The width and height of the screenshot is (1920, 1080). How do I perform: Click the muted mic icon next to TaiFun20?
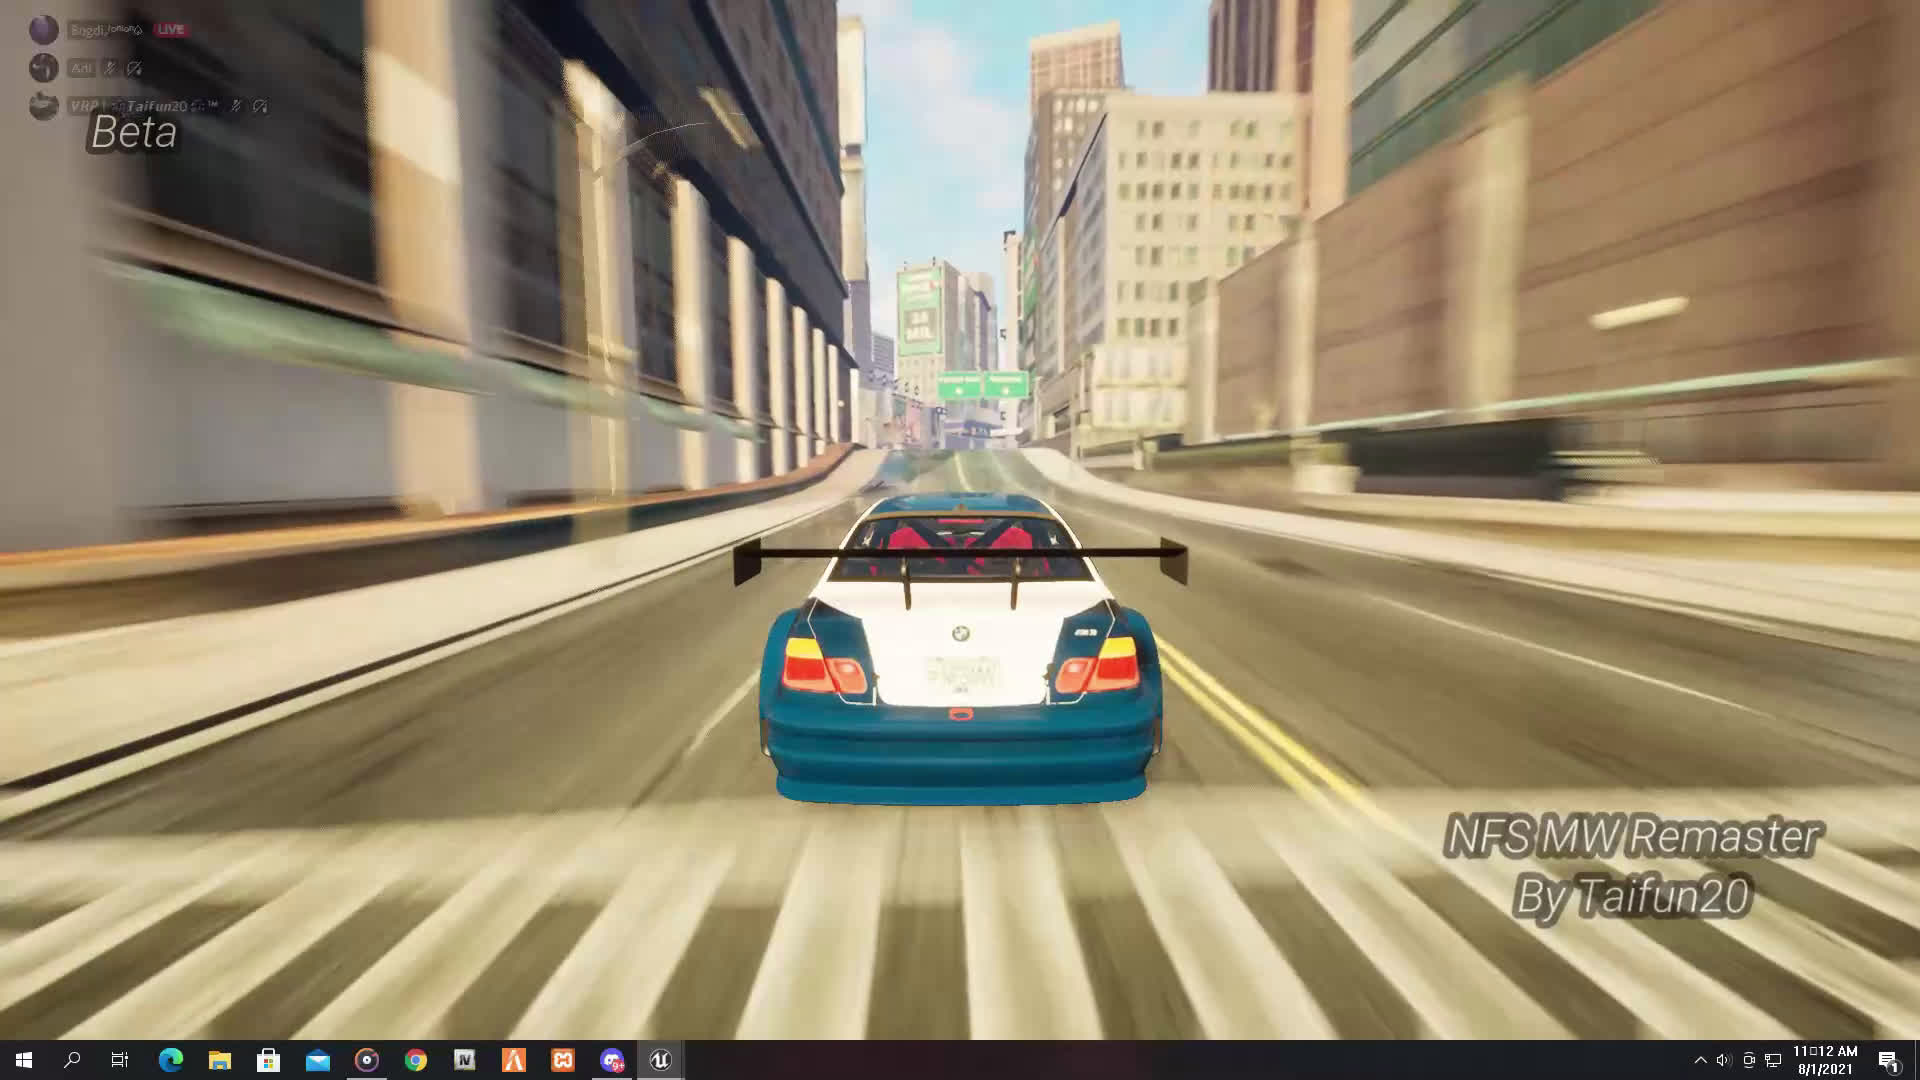click(237, 106)
